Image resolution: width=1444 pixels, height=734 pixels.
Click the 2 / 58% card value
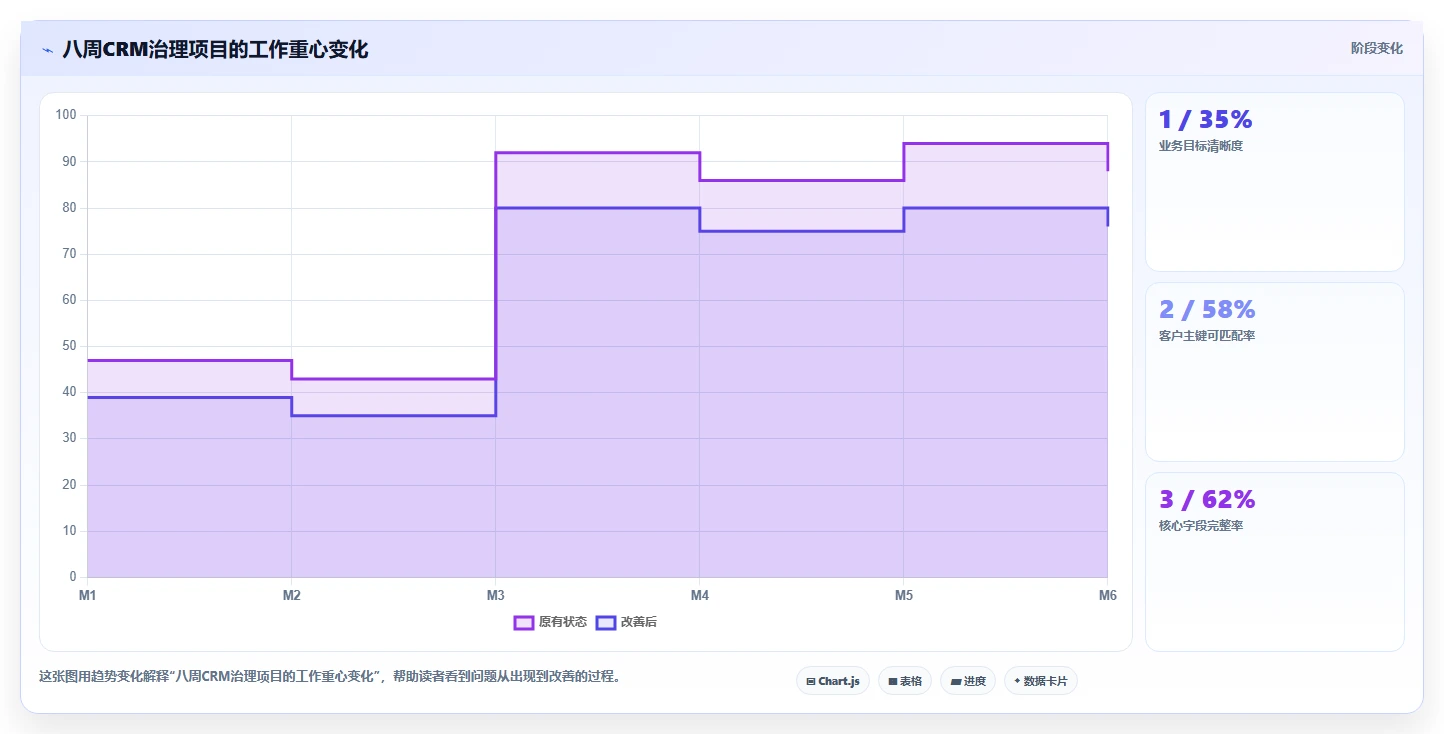pyautogui.click(x=1207, y=309)
